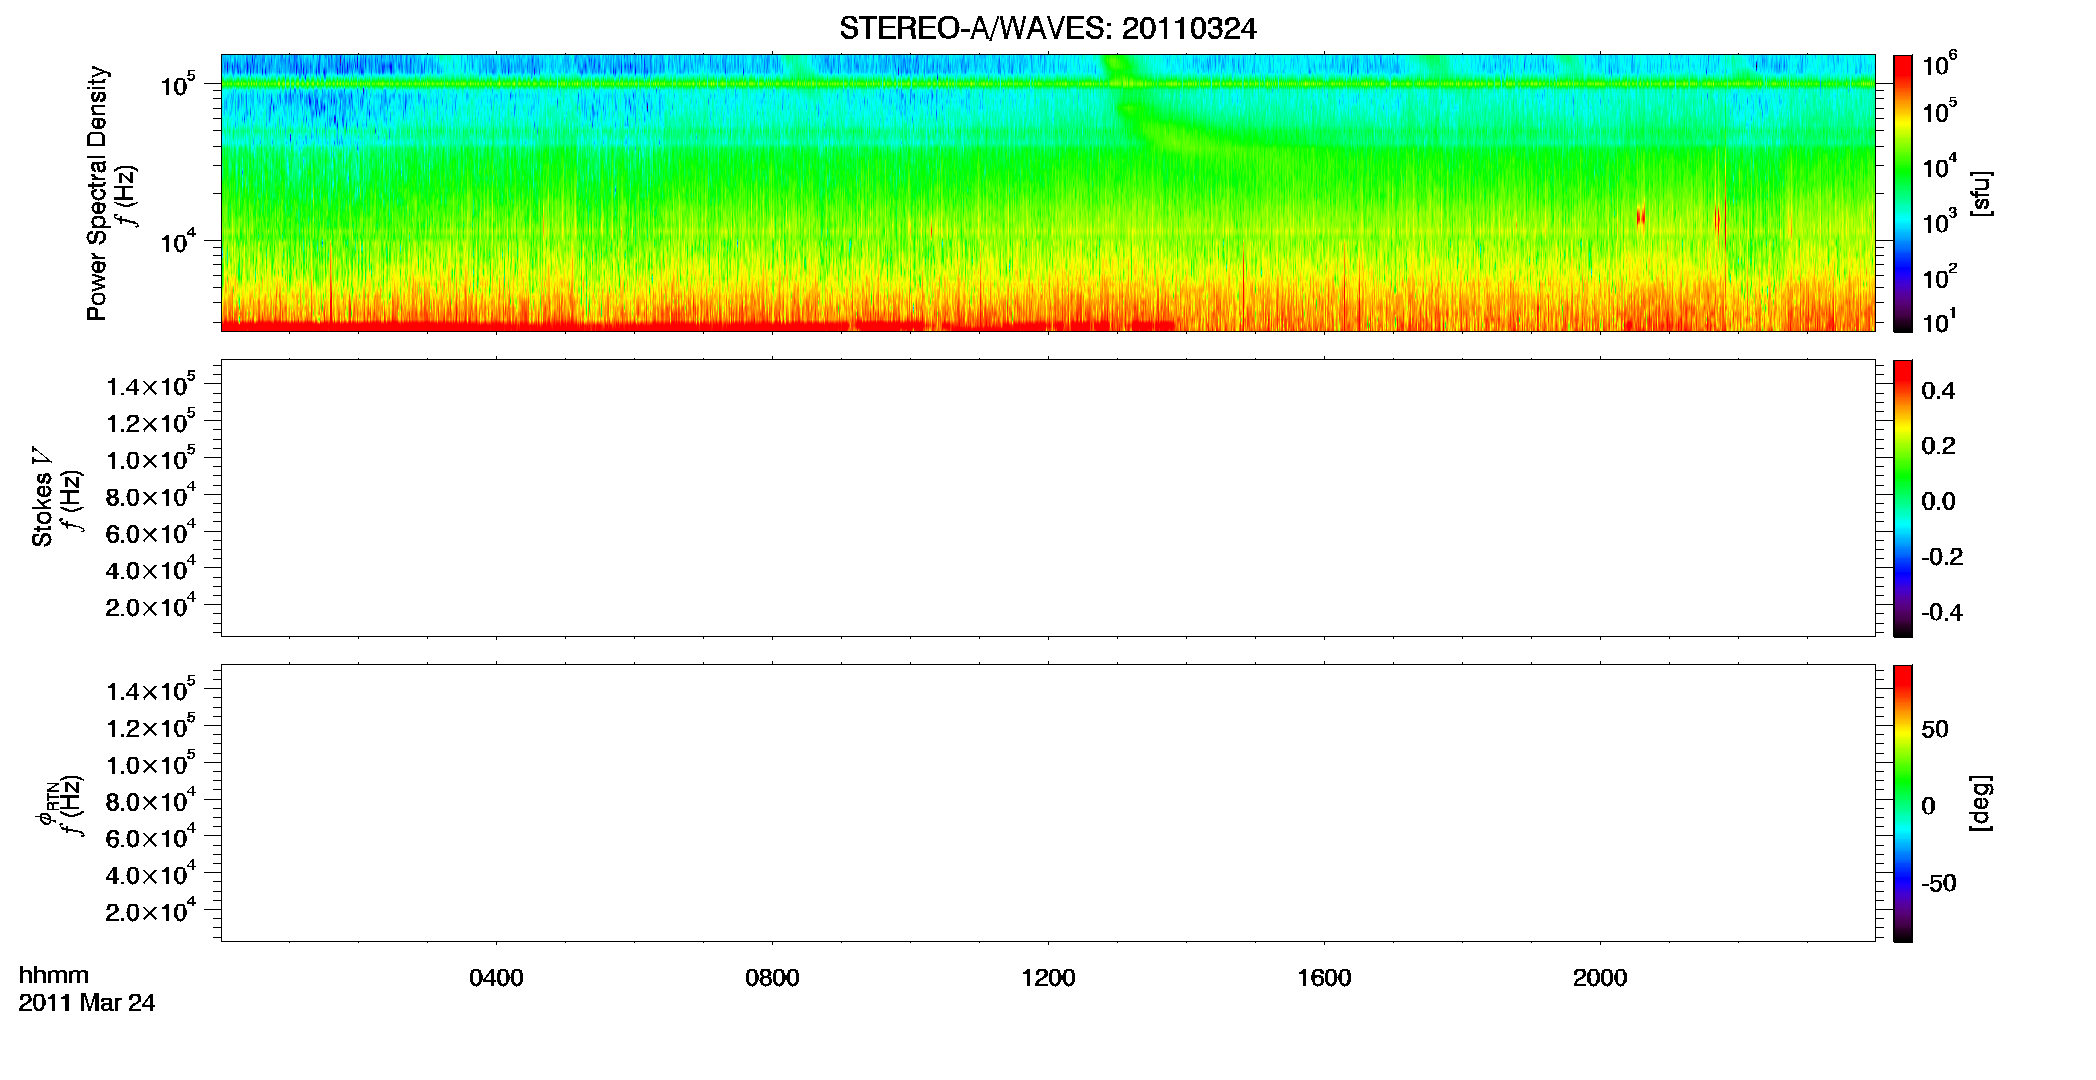The width and height of the screenshot is (2096, 1080).
Task: Click the -0.4 label on Stokes V colorbar
Action: pyautogui.click(x=1942, y=613)
